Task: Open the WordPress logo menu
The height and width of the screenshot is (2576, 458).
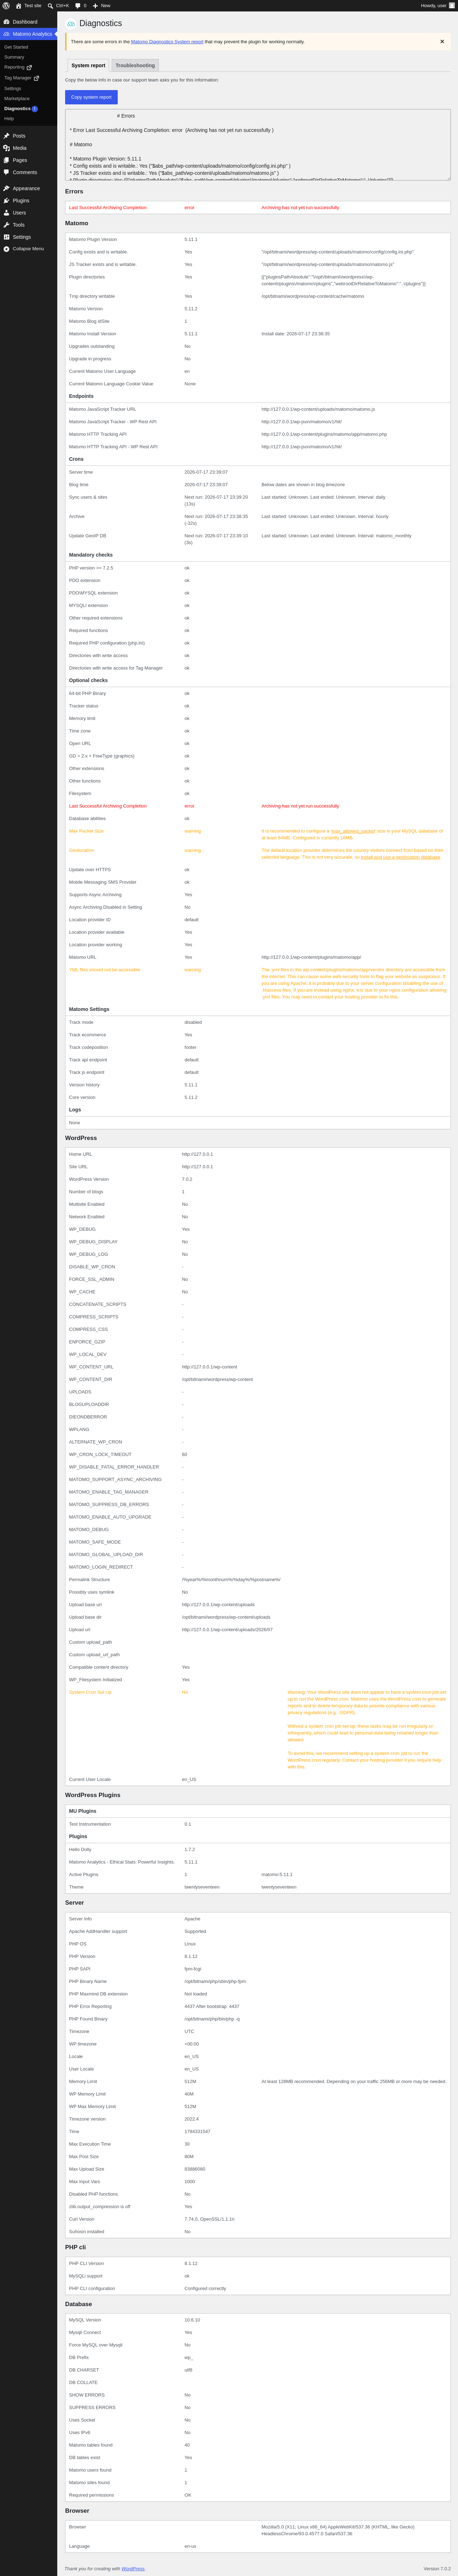Action: tap(6, 5)
